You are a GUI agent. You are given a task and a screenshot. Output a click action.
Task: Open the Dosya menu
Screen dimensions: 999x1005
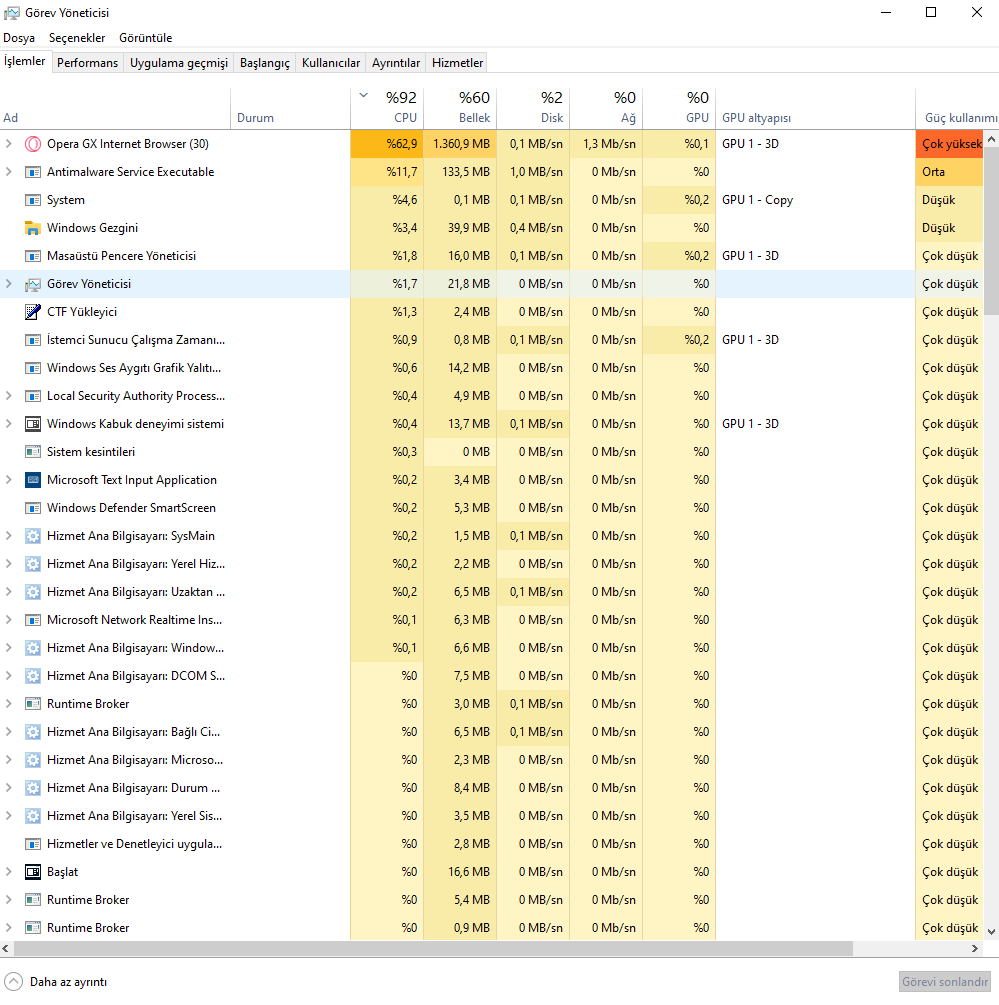pos(19,38)
